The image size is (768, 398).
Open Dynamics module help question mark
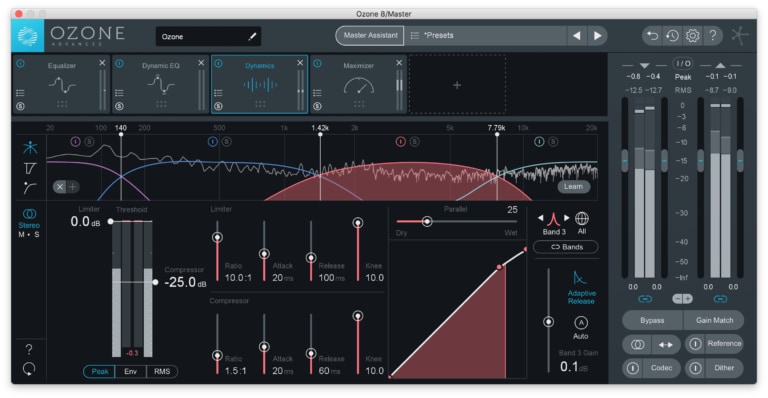point(29,349)
